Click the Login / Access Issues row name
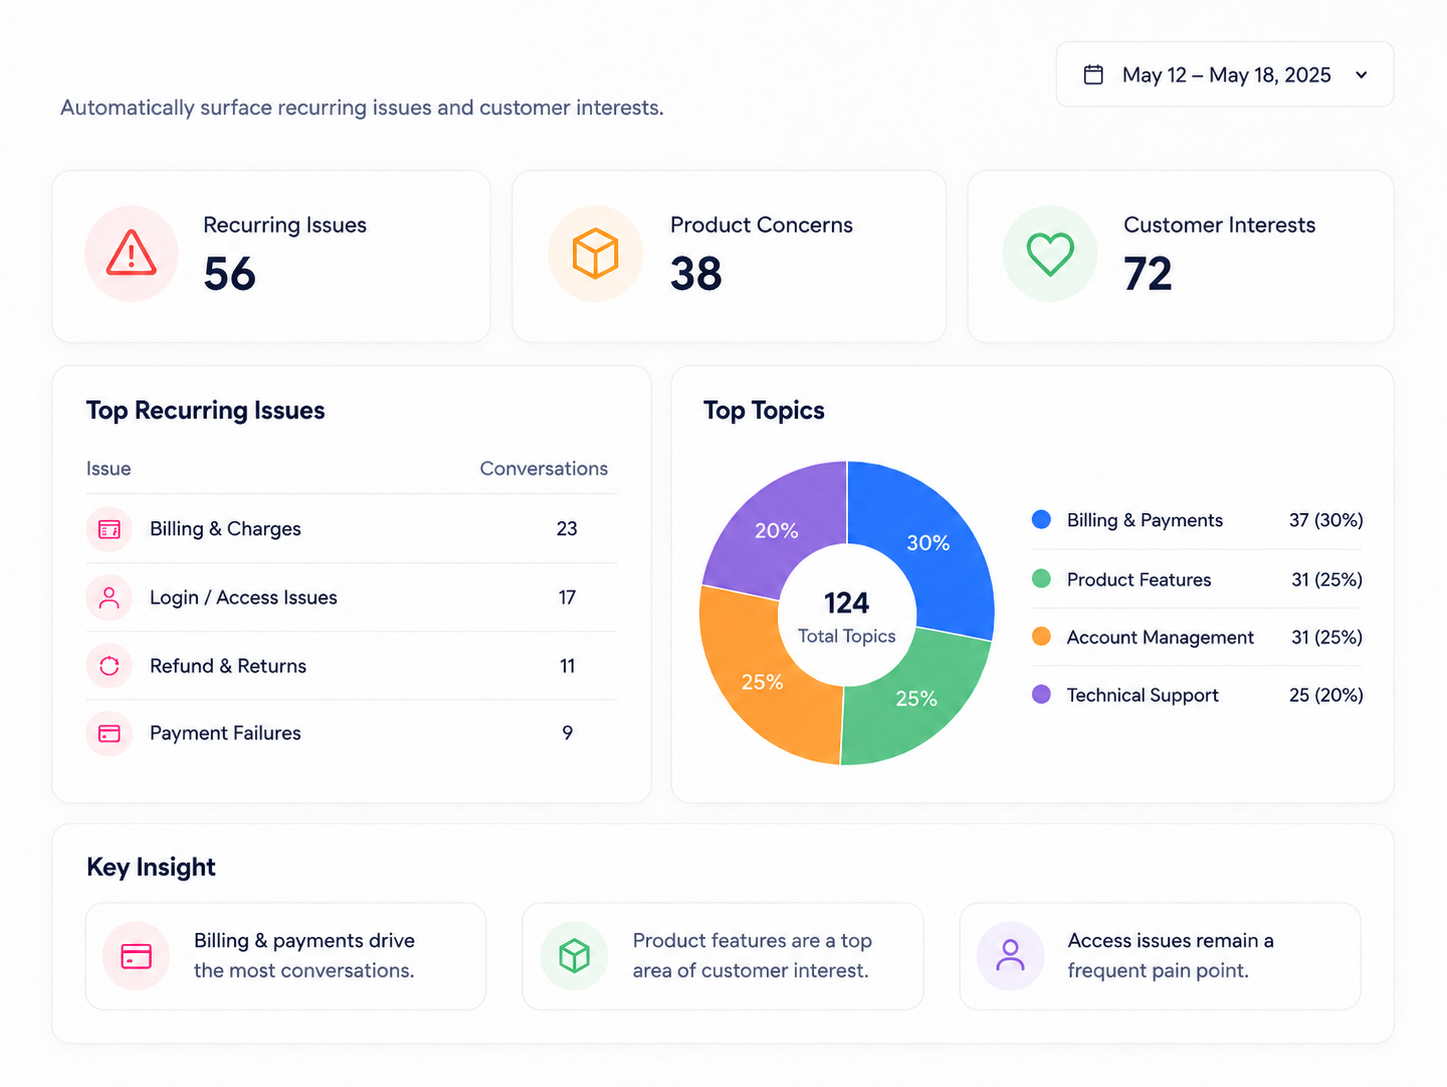This screenshot has width=1447, height=1087. [243, 598]
